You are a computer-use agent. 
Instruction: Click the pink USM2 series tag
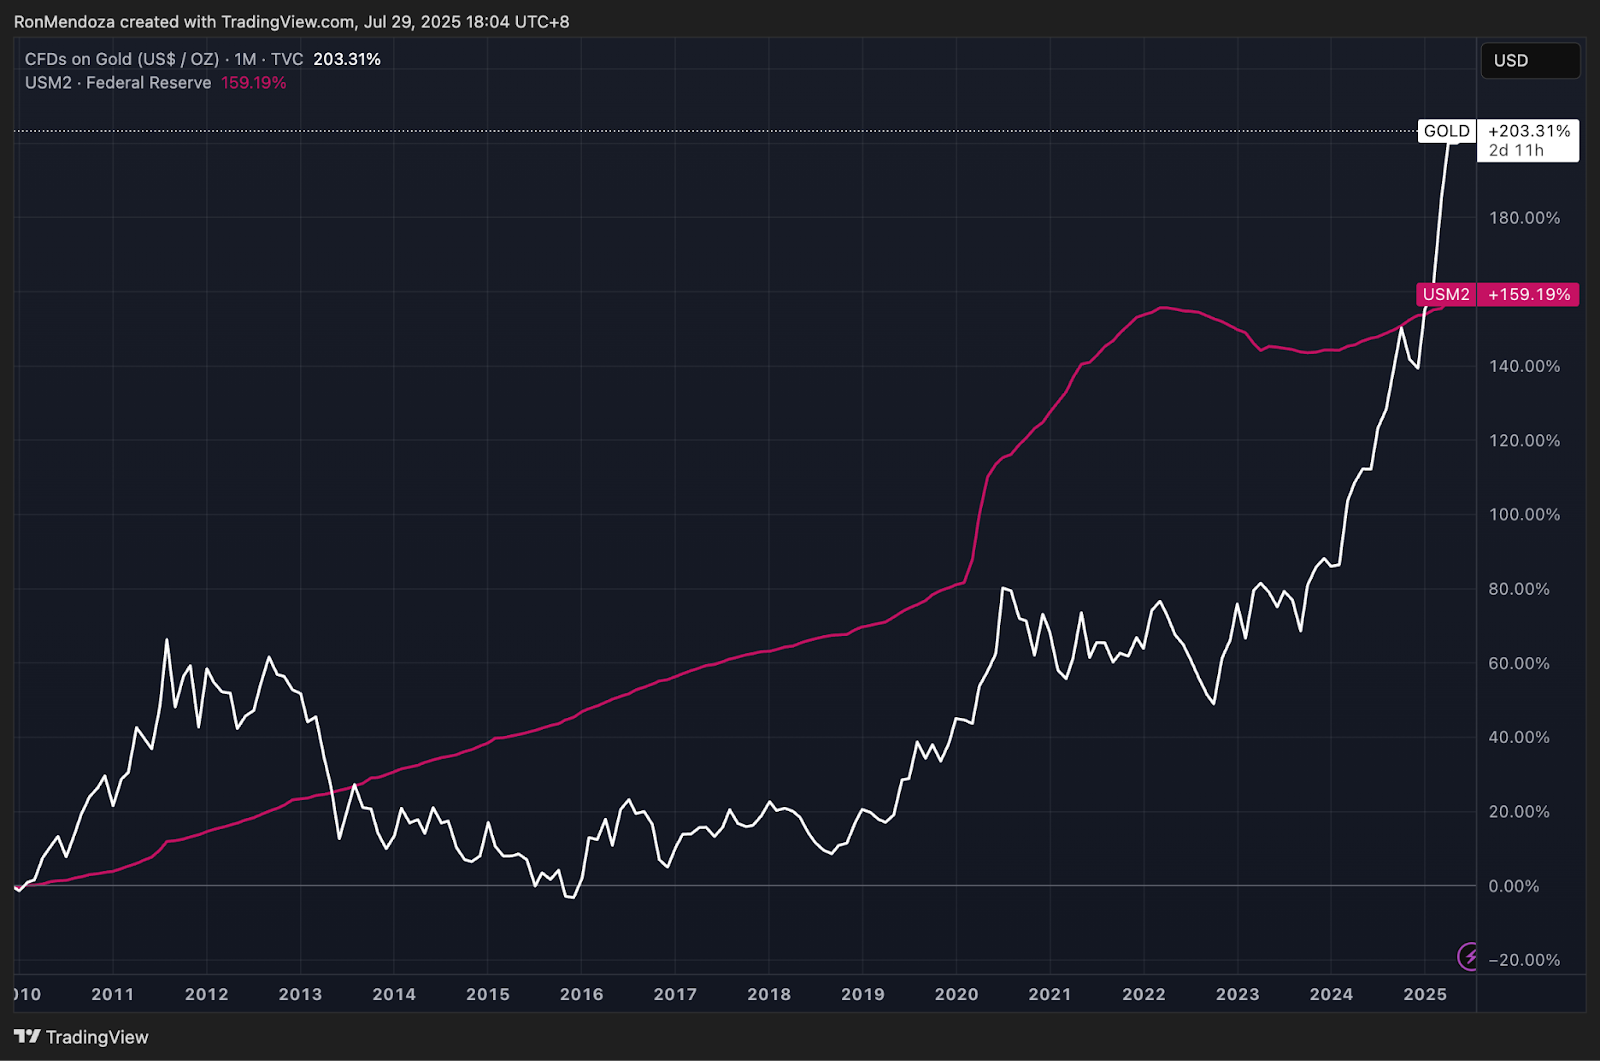(x=1446, y=295)
